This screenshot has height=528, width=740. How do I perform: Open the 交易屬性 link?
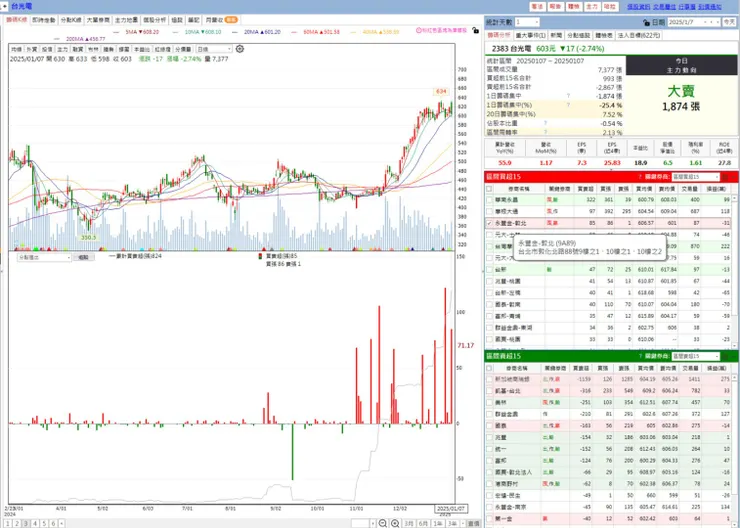[x=664, y=7]
